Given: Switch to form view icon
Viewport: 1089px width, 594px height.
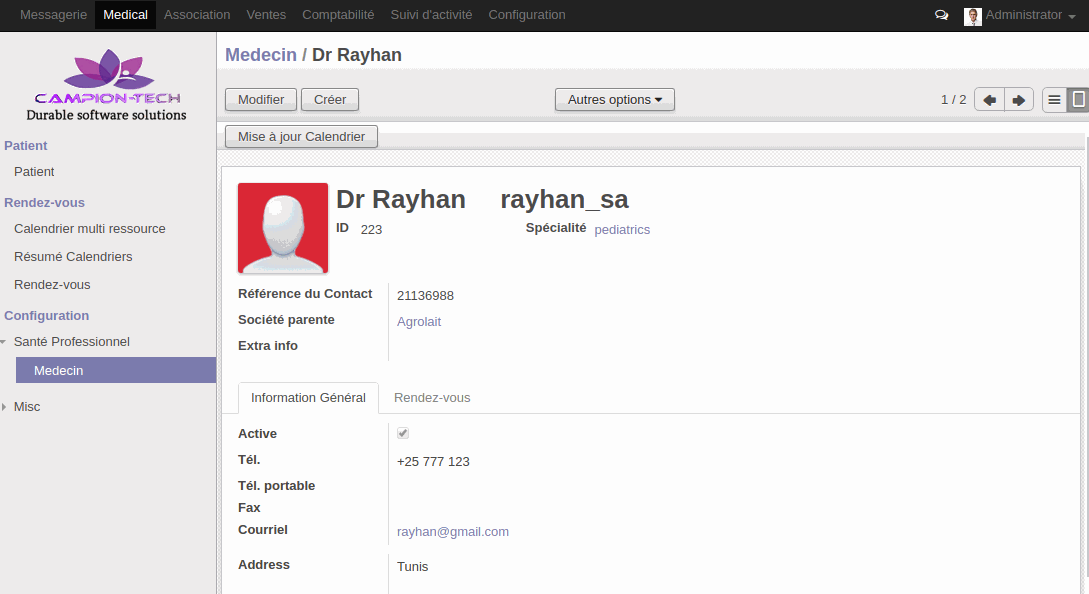Looking at the screenshot, I should 1077,100.
